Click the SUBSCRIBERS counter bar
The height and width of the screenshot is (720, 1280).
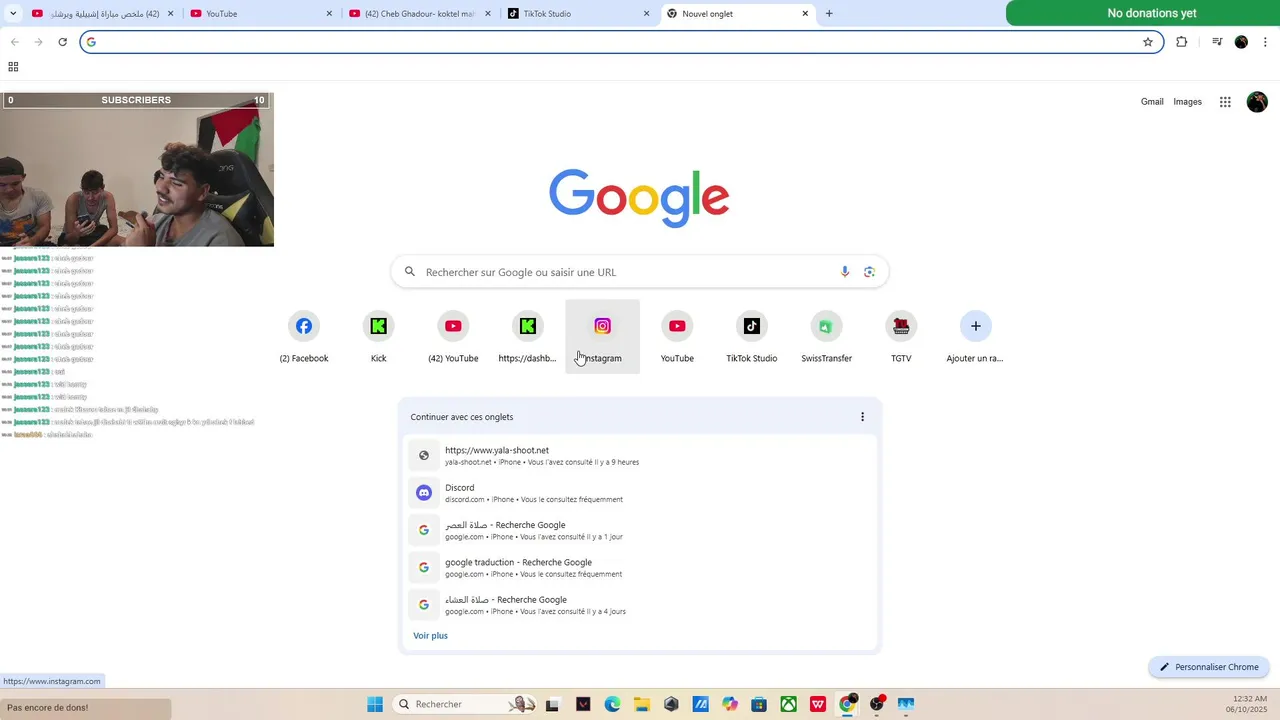pyautogui.click(x=136, y=100)
